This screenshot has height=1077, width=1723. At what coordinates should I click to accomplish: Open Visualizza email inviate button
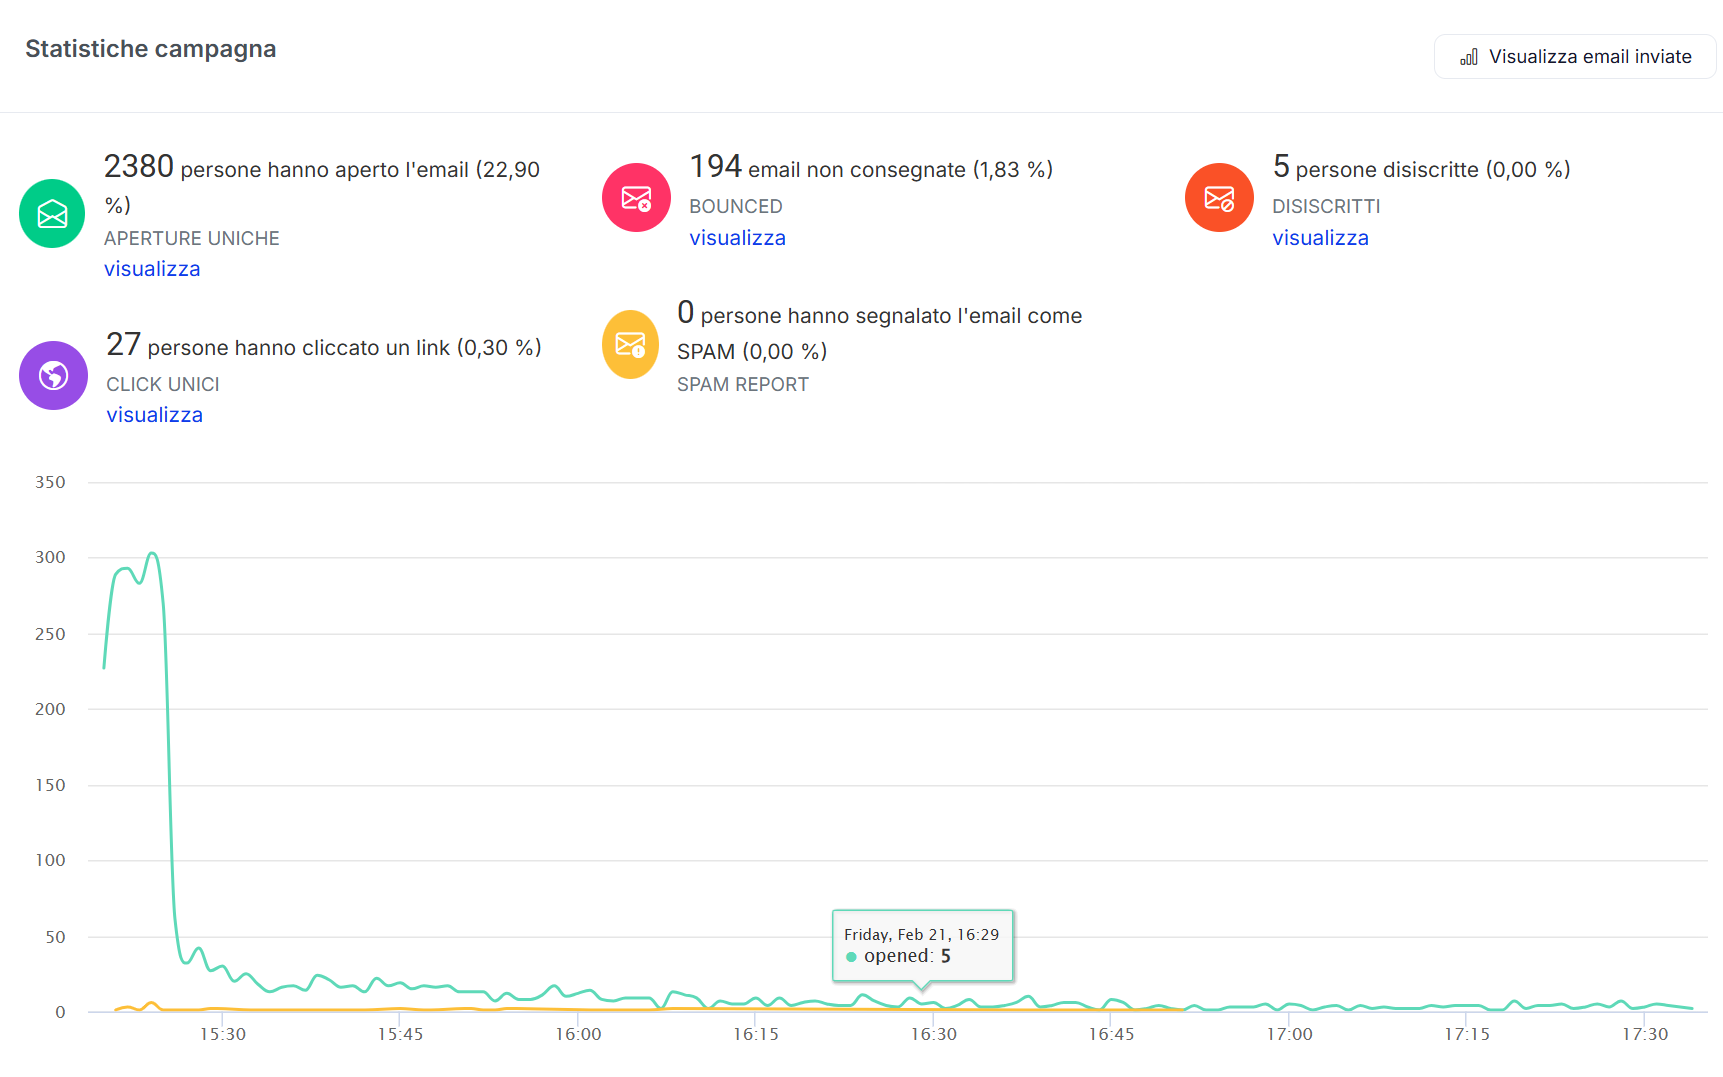point(1574,57)
